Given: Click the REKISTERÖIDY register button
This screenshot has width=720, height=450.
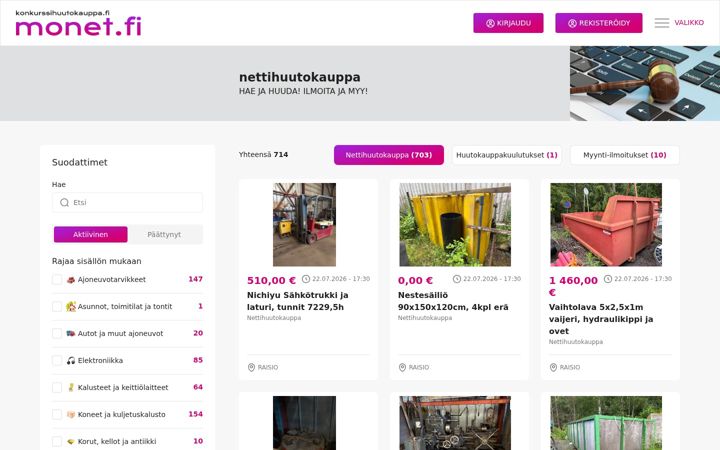Looking at the screenshot, I should [x=599, y=23].
